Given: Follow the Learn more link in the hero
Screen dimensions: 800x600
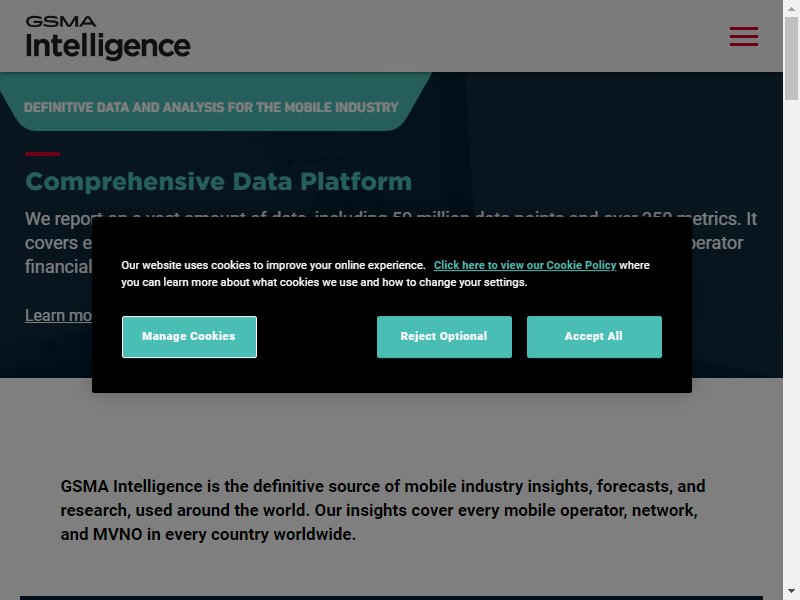Looking at the screenshot, I should 58,315.
